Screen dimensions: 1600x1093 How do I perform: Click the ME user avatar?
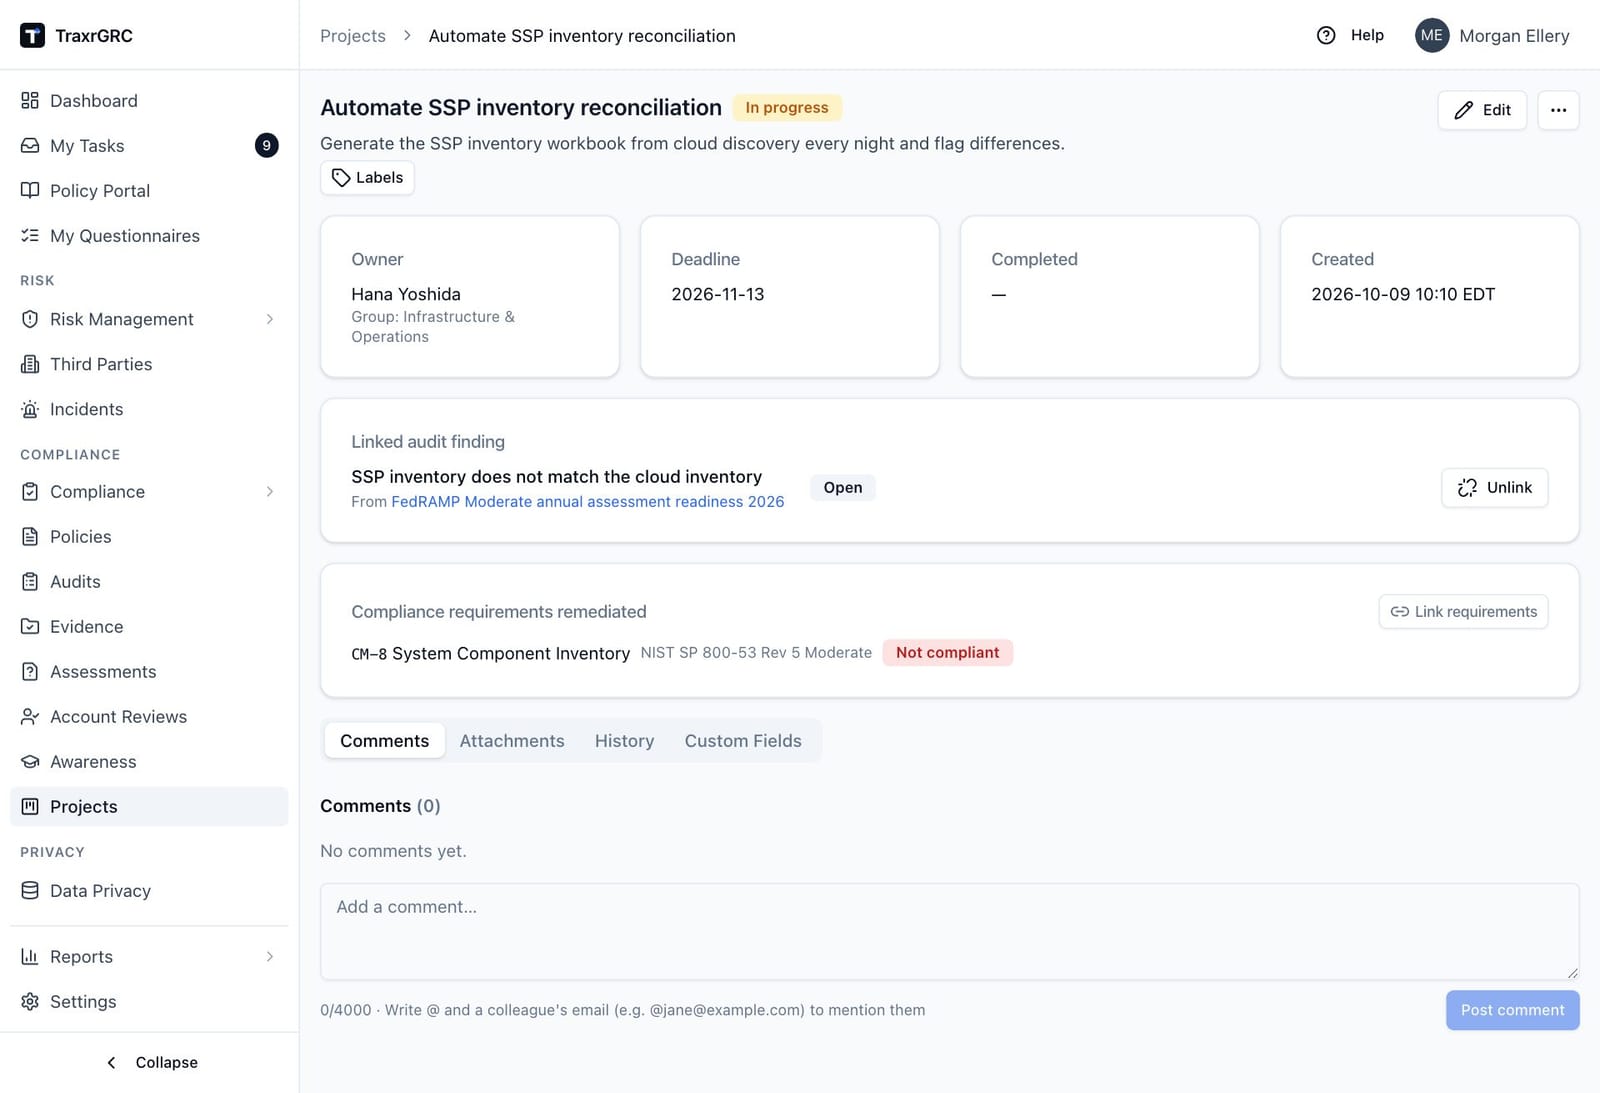click(x=1432, y=35)
